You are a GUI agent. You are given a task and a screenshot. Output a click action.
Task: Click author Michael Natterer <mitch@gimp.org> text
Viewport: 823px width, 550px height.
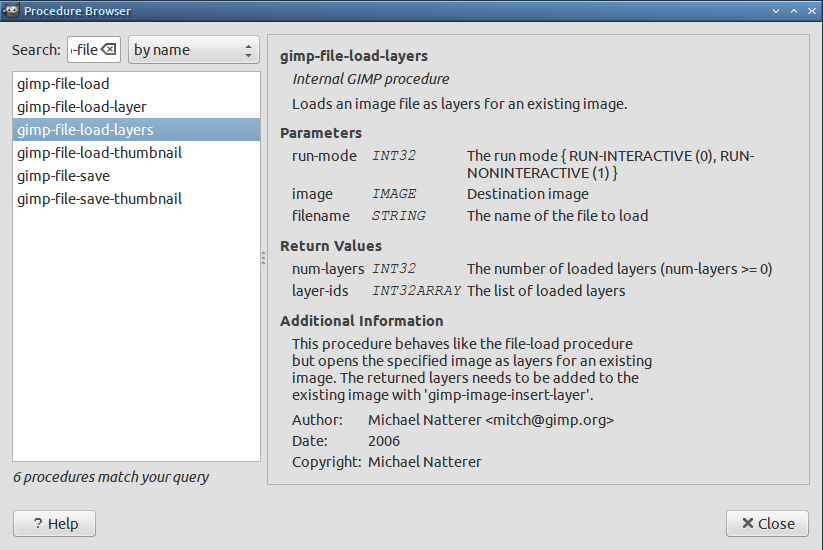[491, 420]
